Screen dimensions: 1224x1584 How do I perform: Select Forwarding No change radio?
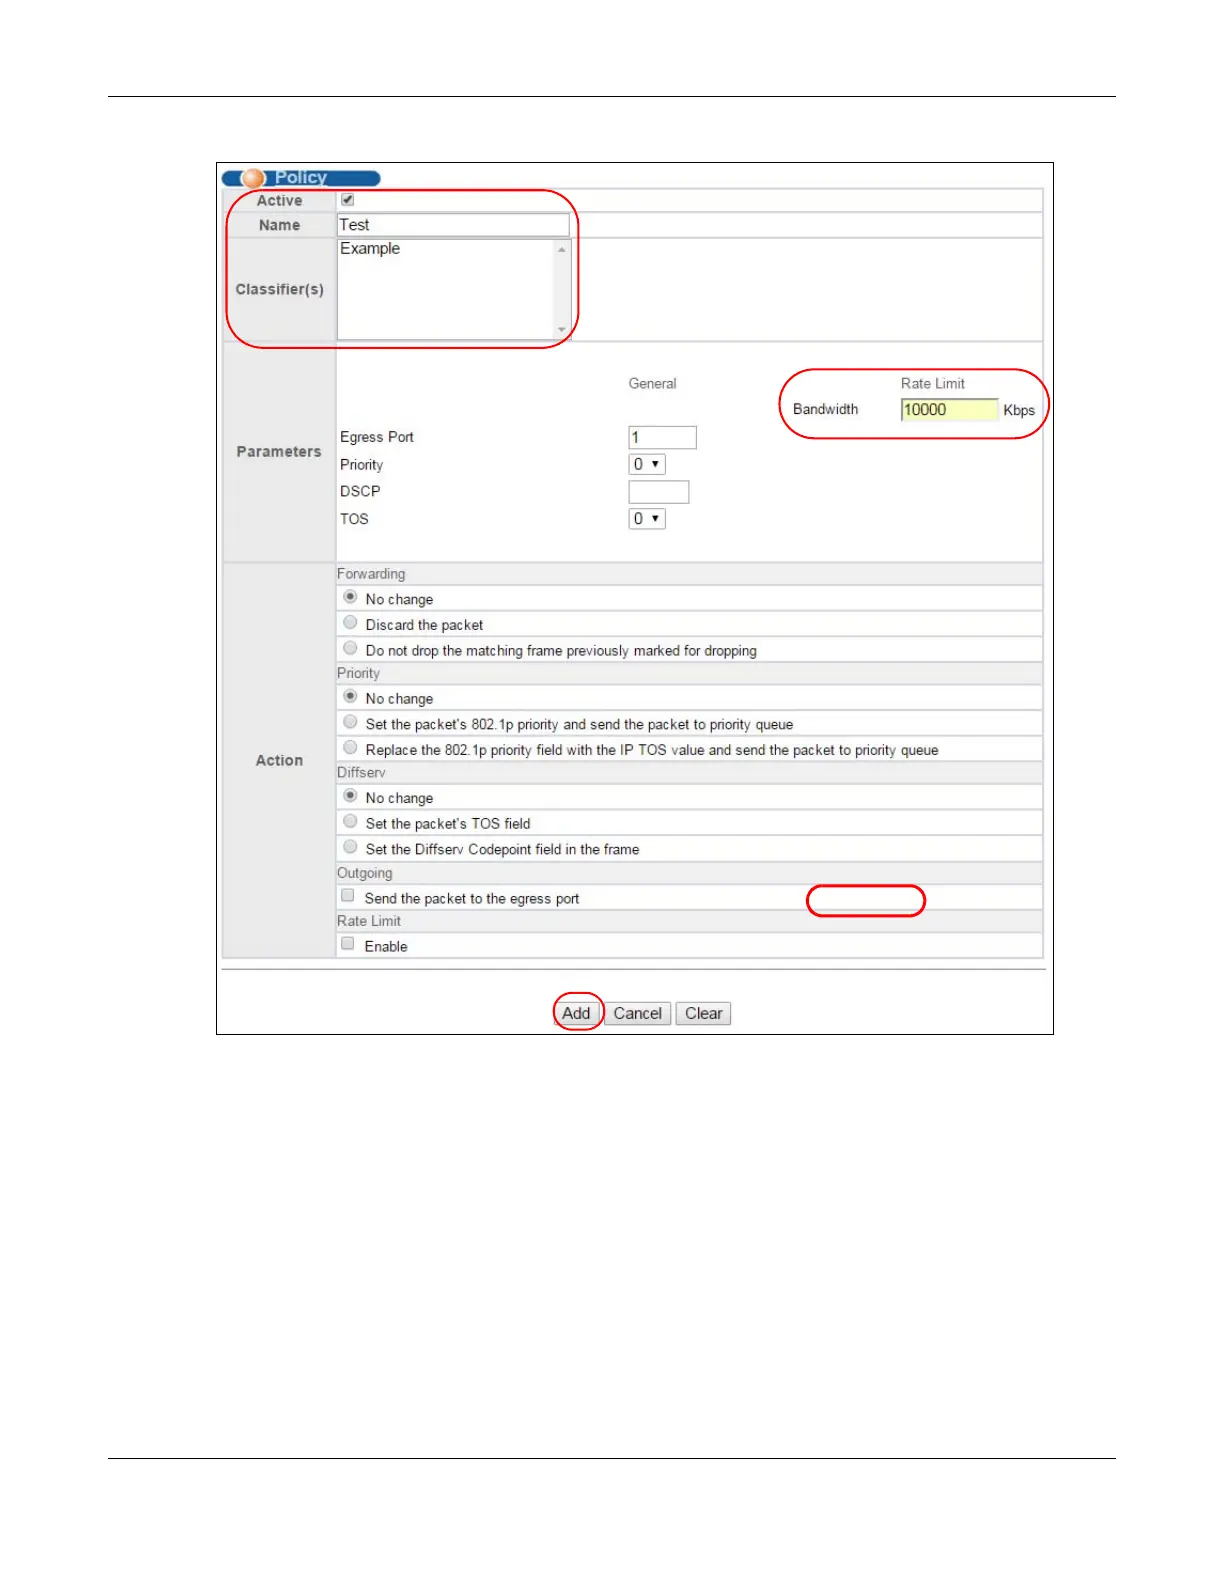tap(350, 597)
